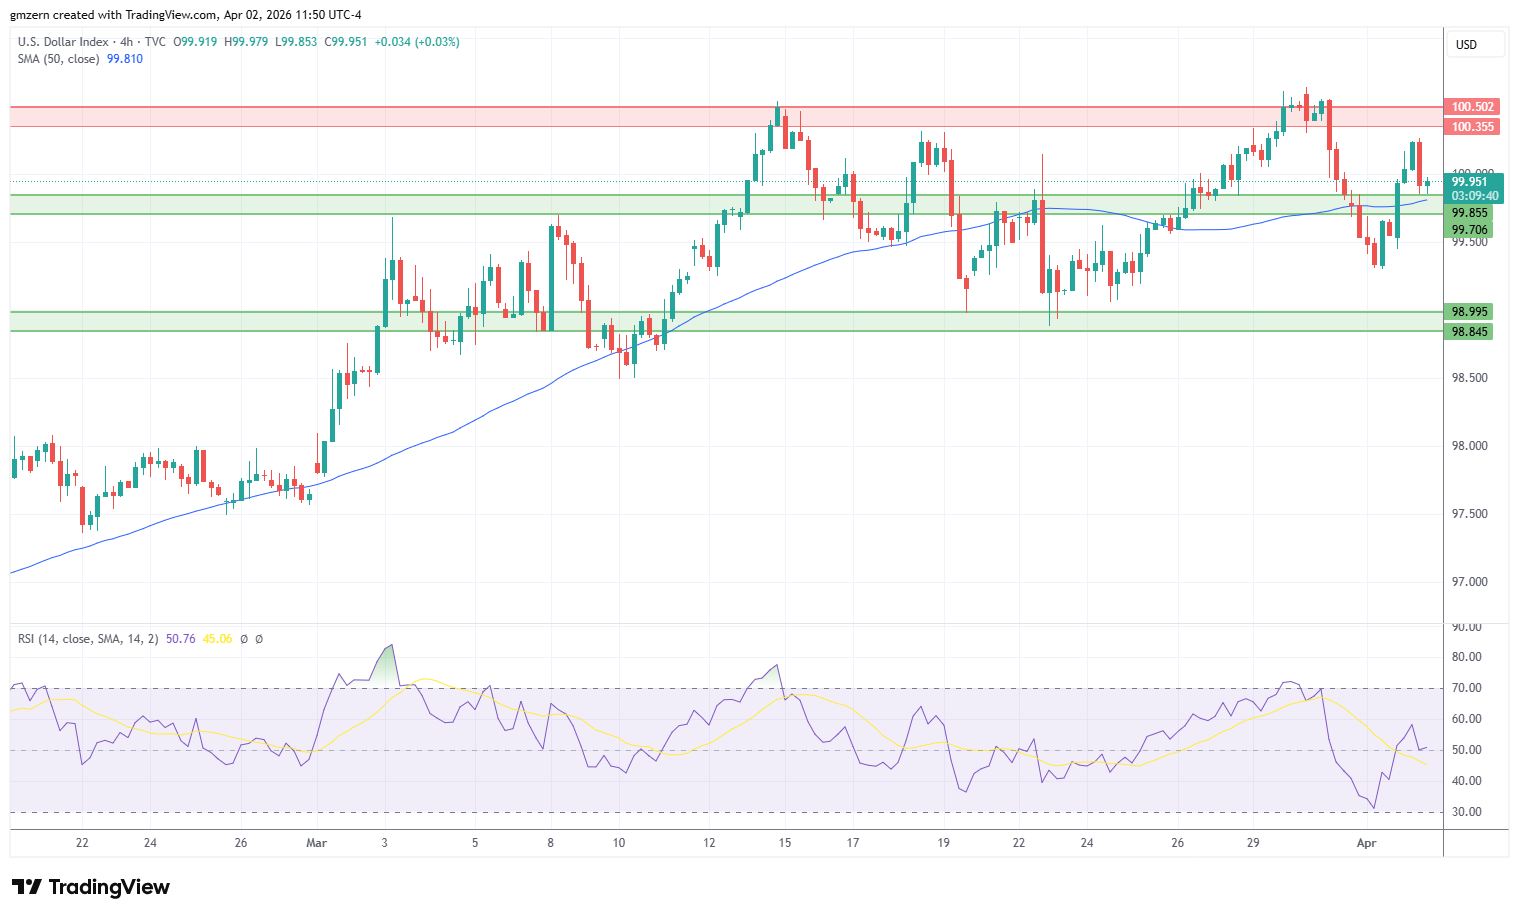Click the 03:09:40 bar countdown timer
1519x917 pixels.
coord(1474,196)
